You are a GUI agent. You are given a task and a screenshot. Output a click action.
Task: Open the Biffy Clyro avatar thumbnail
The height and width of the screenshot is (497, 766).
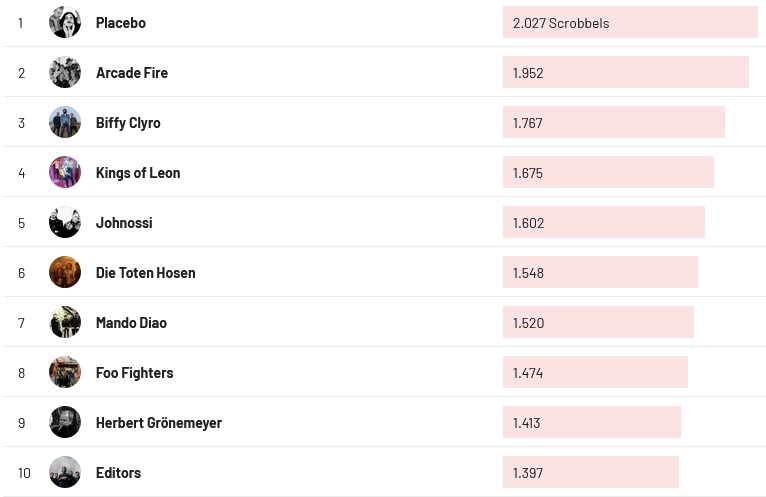pyautogui.click(x=65, y=122)
